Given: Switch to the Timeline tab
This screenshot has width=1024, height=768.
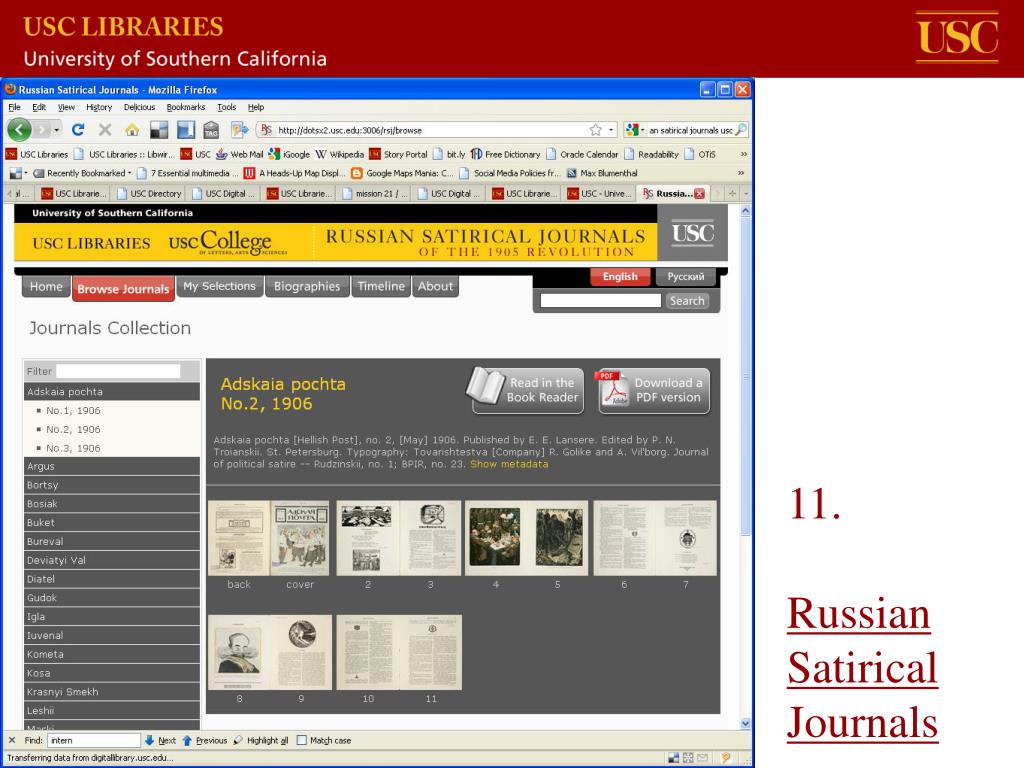Looking at the screenshot, I should [x=381, y=286].
